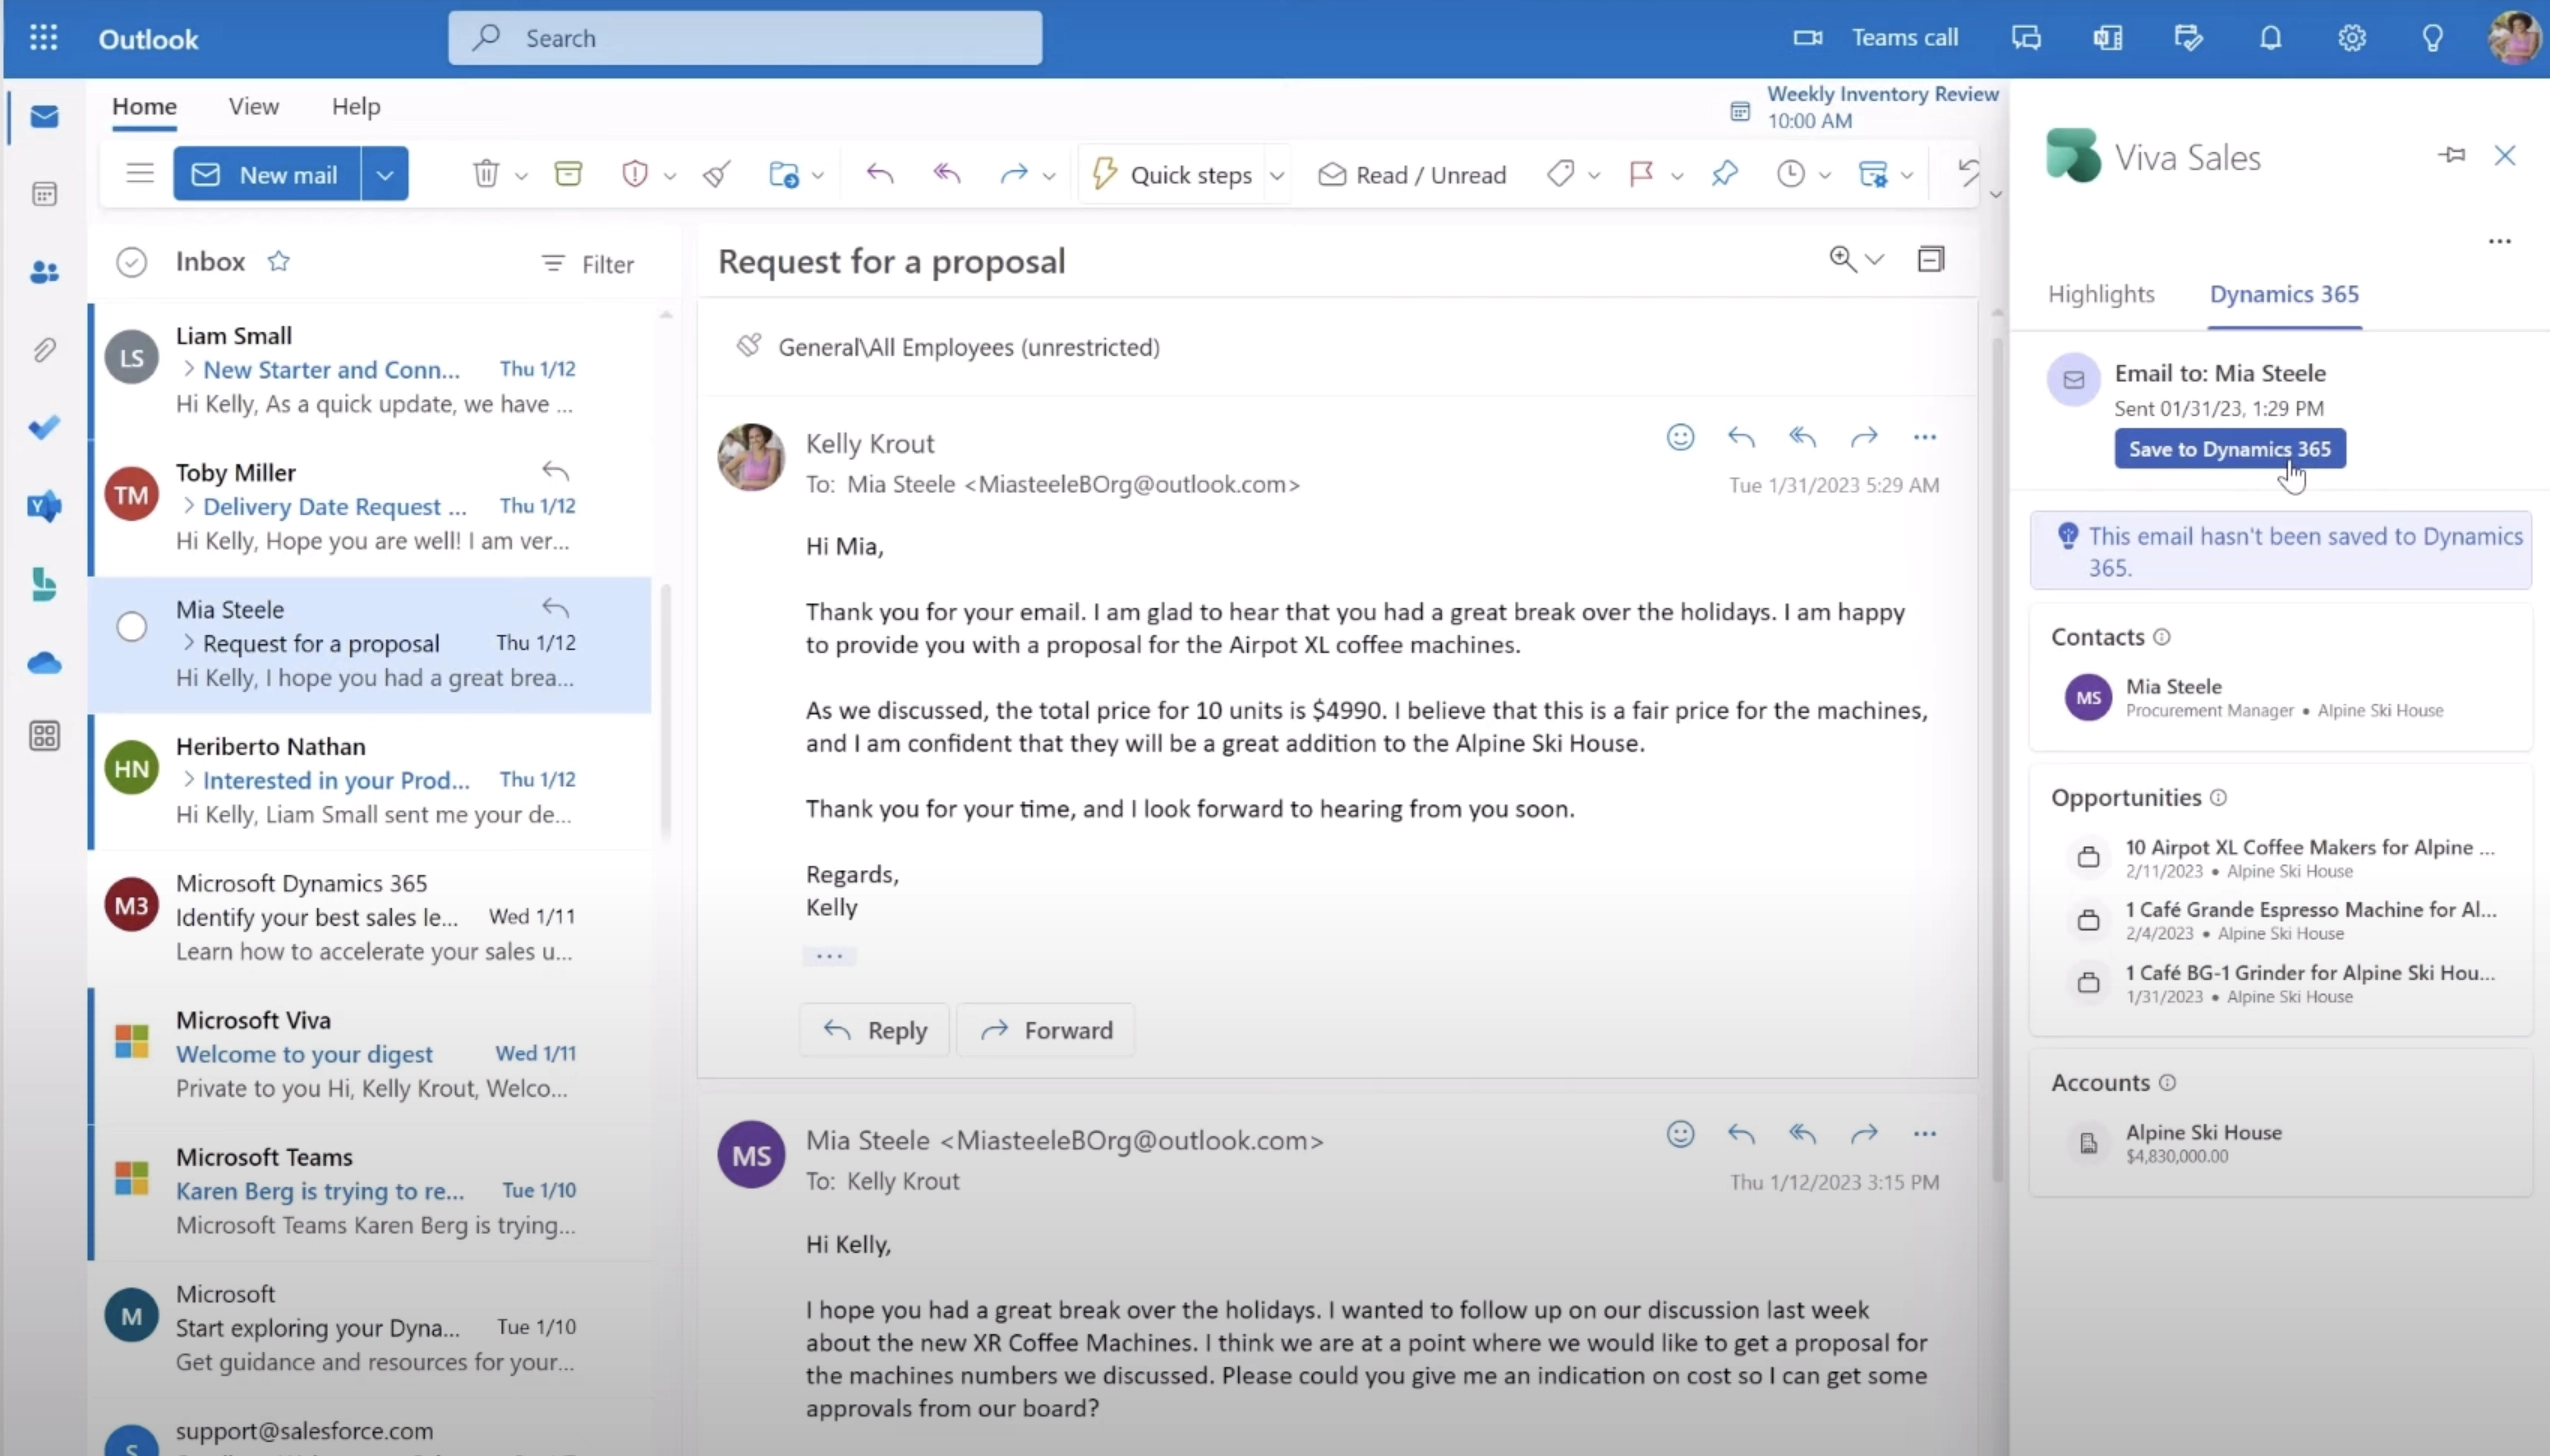Click New mail button
Image resolution: width=2550 pixels, height=1456 pixels.
tap(267, 174)
